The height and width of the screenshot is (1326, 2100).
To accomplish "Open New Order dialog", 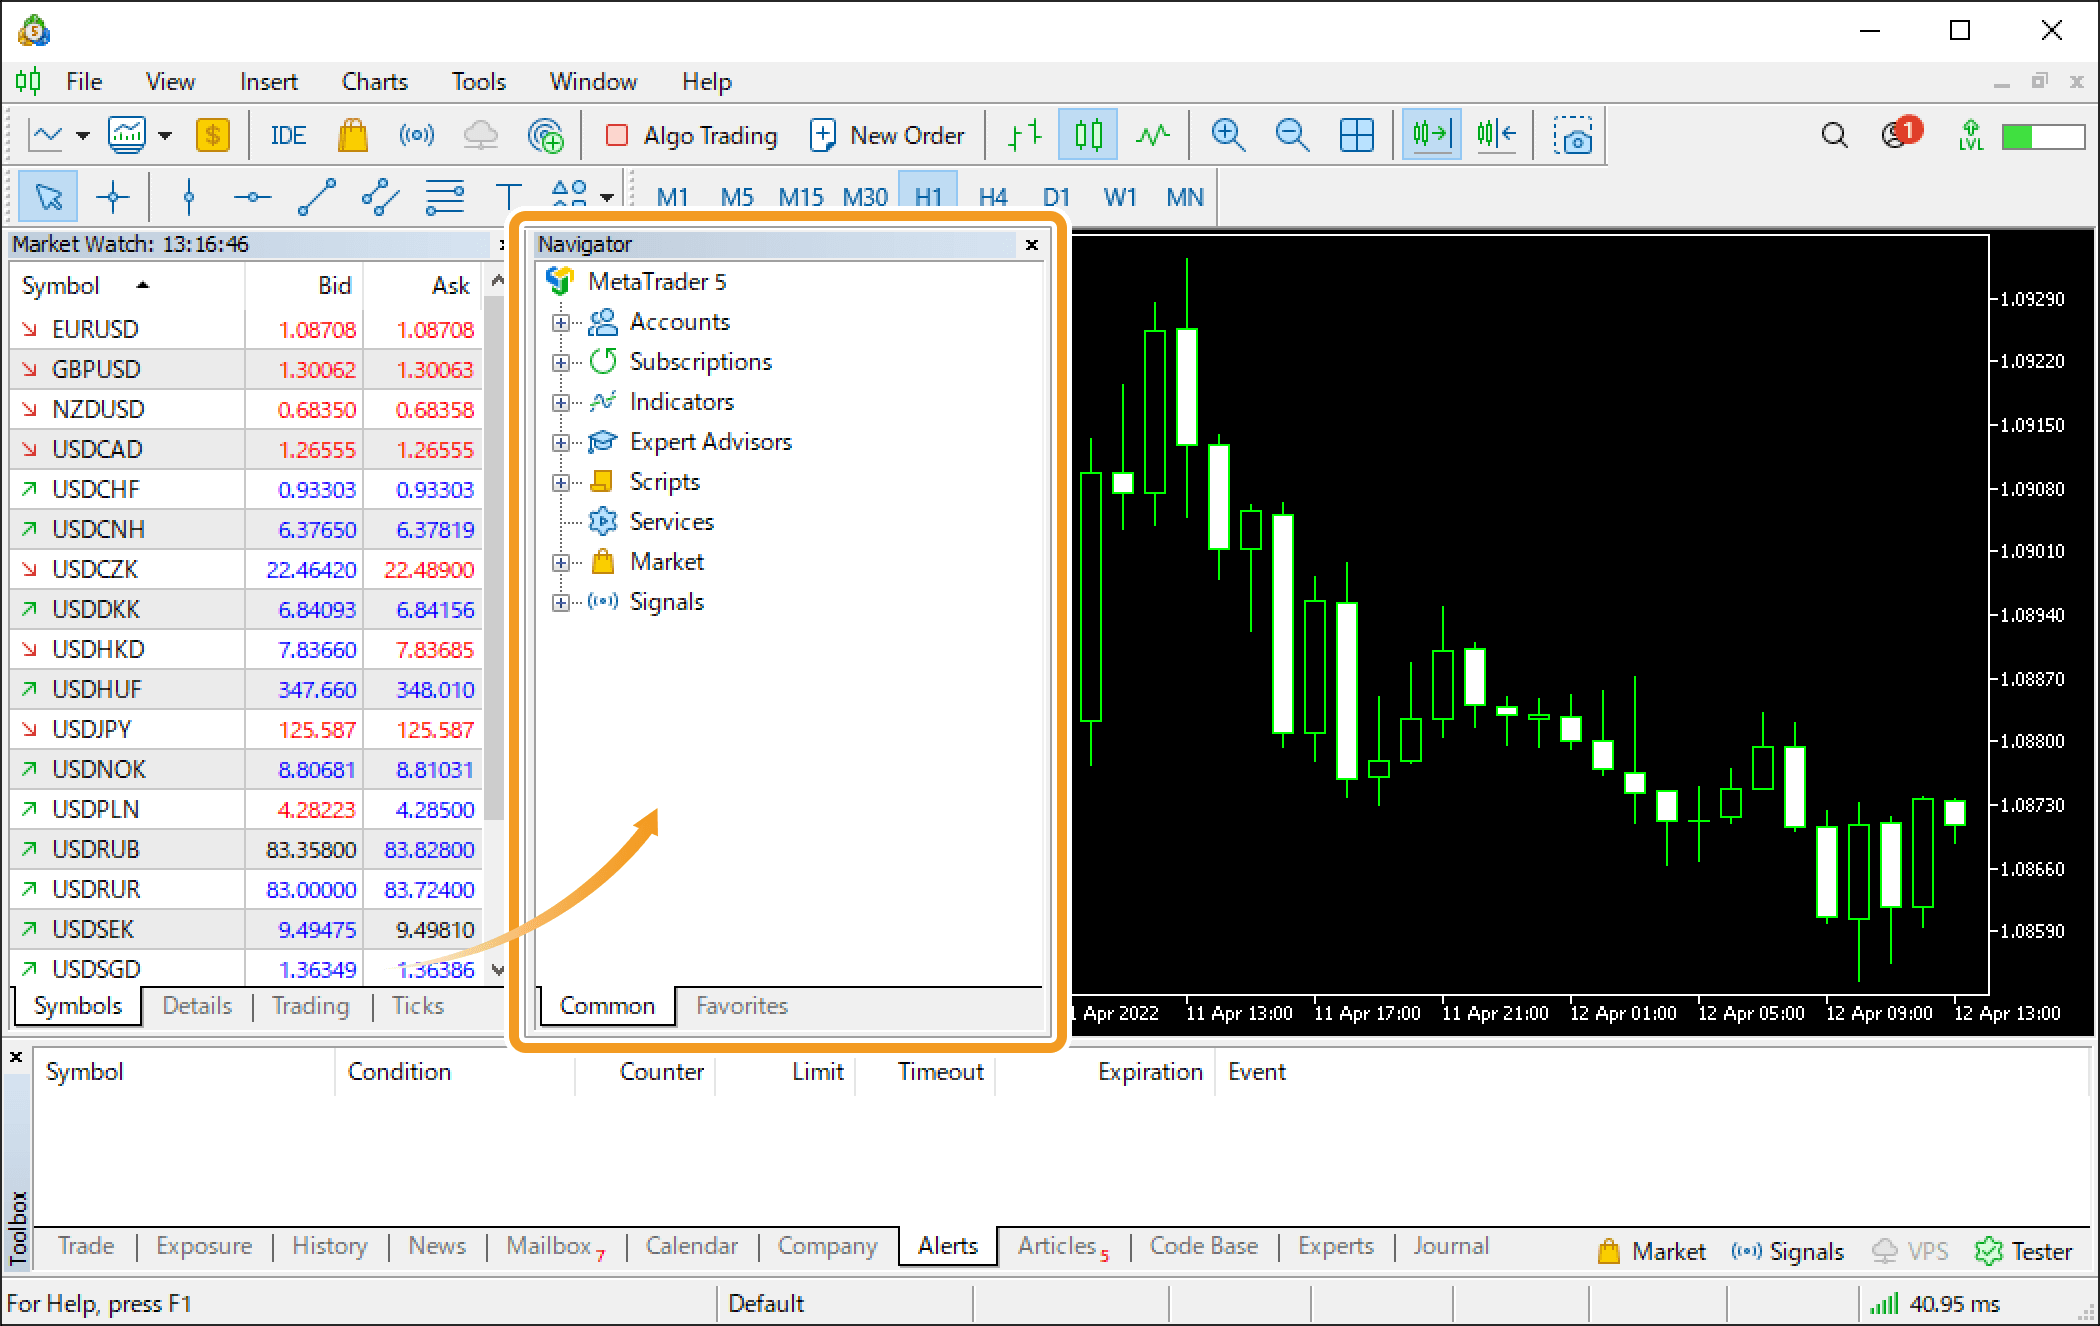I will pyautogui.click(x=890, y=134).
